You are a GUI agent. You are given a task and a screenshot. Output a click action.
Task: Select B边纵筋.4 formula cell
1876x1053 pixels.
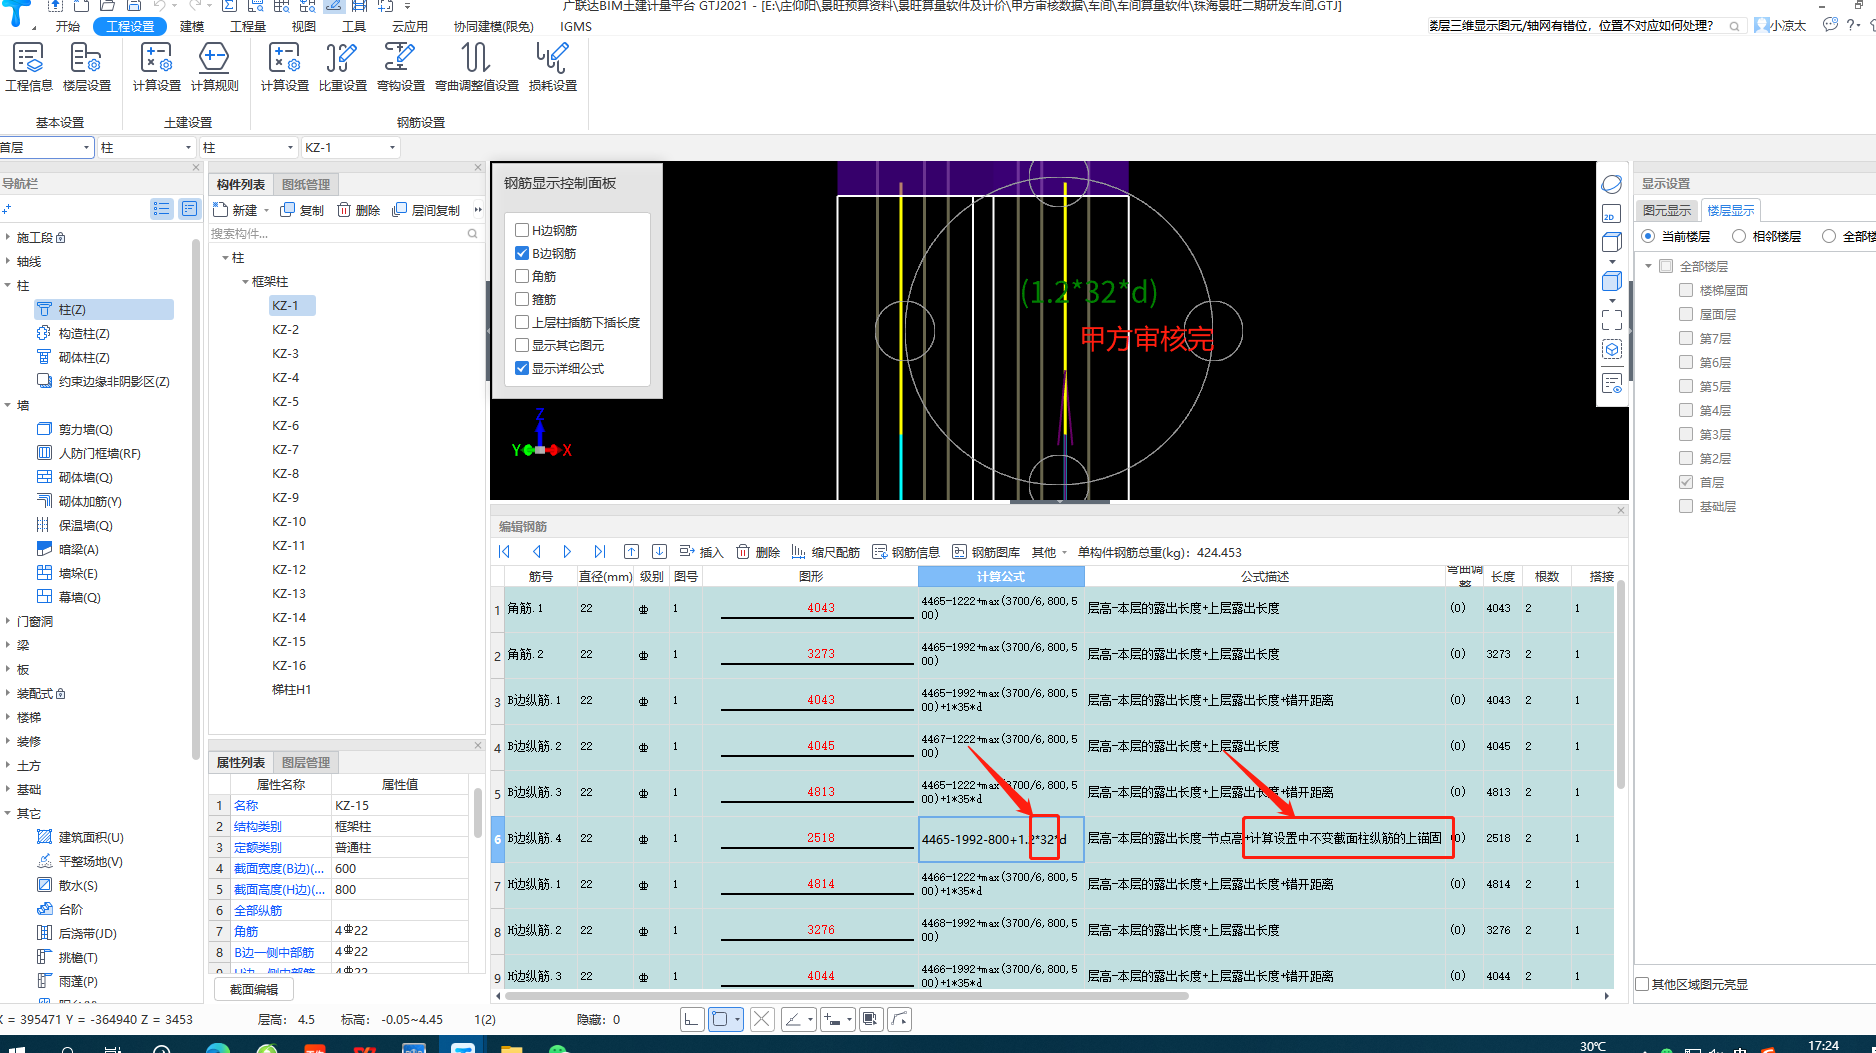1001,839
